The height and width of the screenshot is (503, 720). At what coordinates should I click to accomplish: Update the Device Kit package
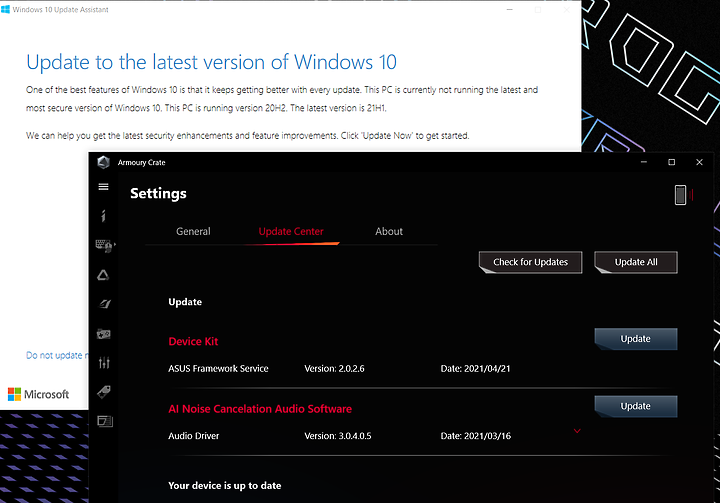pos(636,339)
